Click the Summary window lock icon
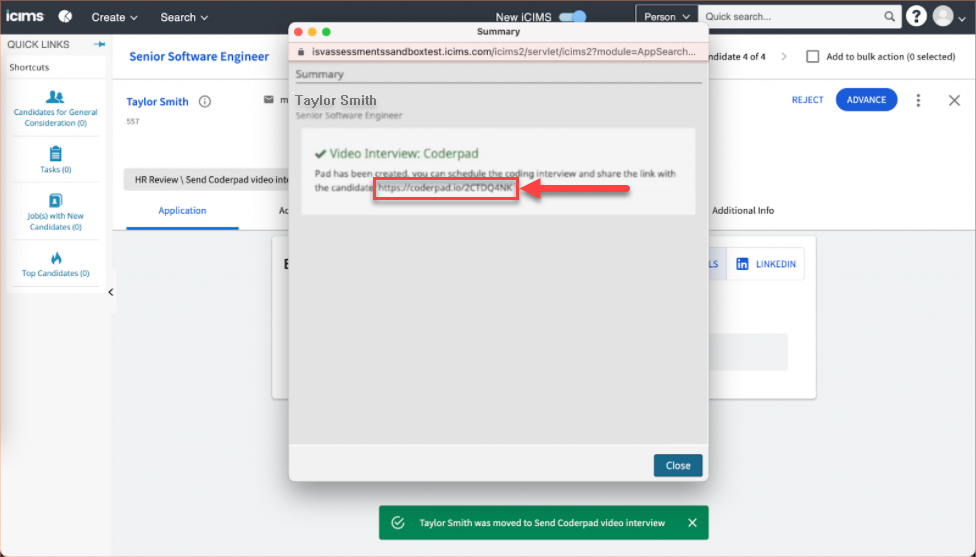 [301, 52]
